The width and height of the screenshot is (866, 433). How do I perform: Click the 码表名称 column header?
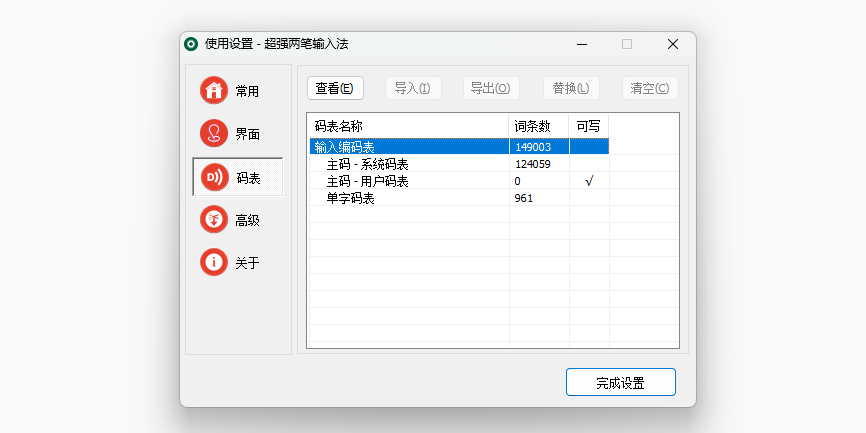tap(339, 126)
